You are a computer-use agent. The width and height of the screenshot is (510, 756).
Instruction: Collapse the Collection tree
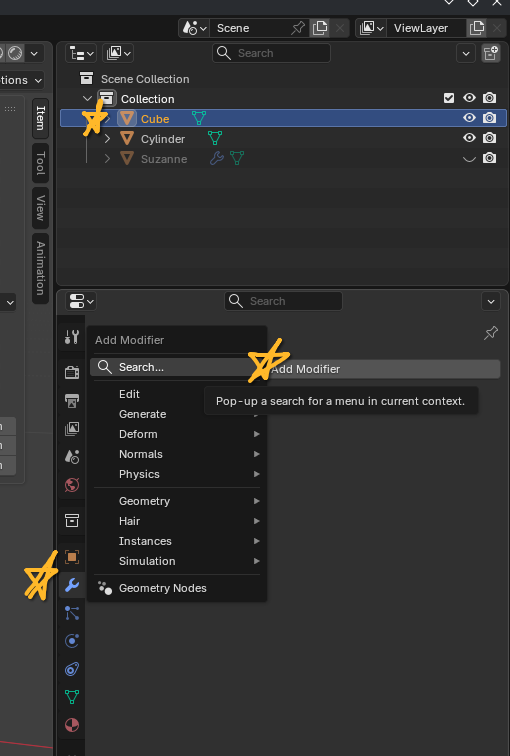pyautogui.click(x=87, y=98)
